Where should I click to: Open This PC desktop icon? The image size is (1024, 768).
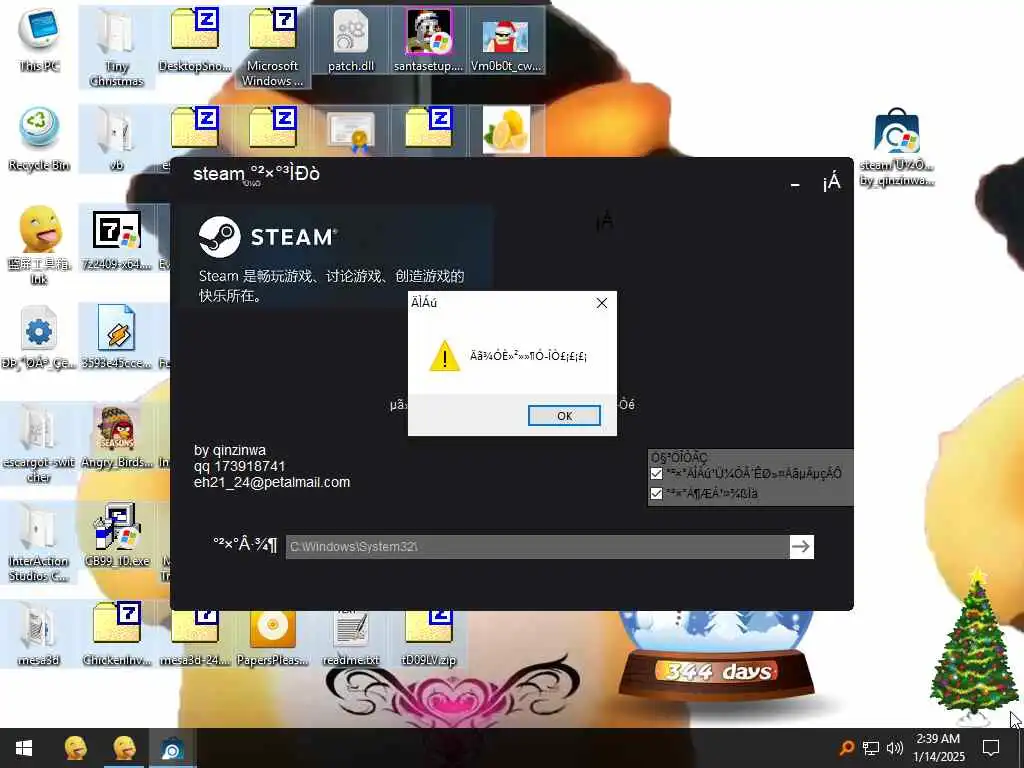pos(39,39)
